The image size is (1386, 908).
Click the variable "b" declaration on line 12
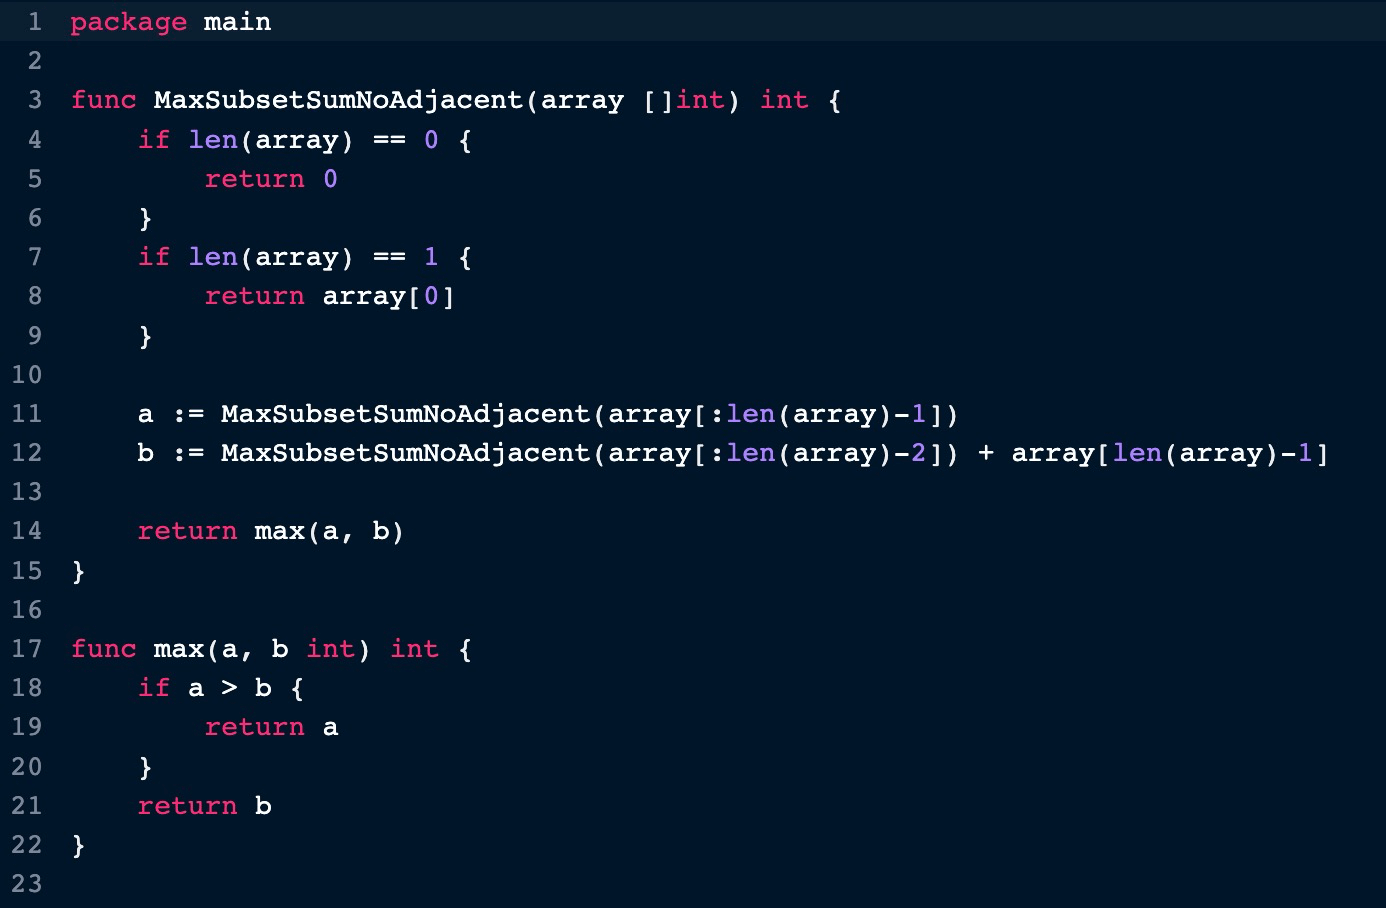pyautogui.click(x=146, y=453)
